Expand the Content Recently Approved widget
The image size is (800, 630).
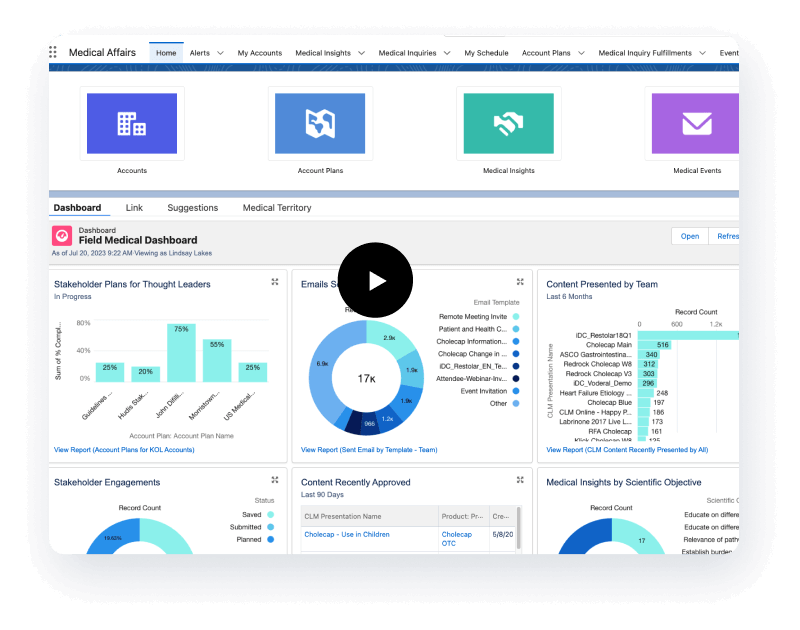tap(520, 481)
